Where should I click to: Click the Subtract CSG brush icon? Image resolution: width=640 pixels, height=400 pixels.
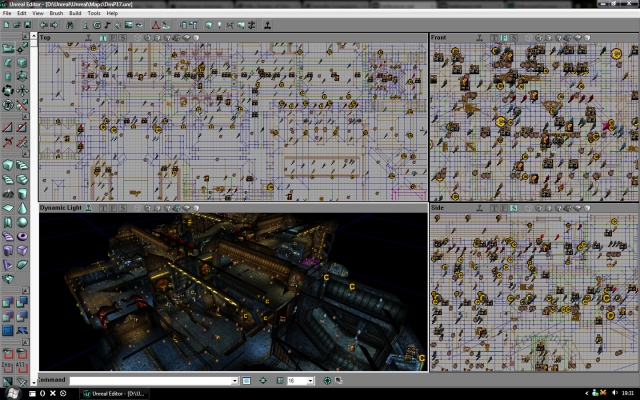pyautogui.click(x=22, y=302)
